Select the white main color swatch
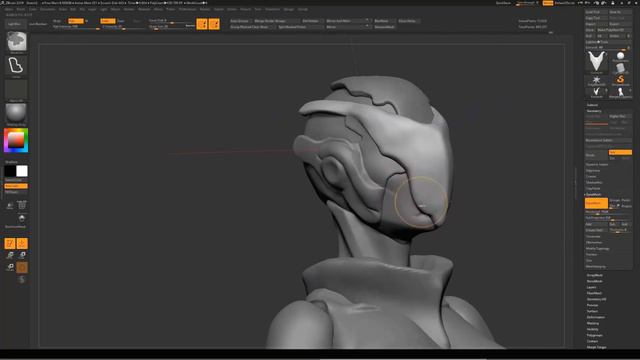Screen dimensions: 640x360 tap(22, 171)
